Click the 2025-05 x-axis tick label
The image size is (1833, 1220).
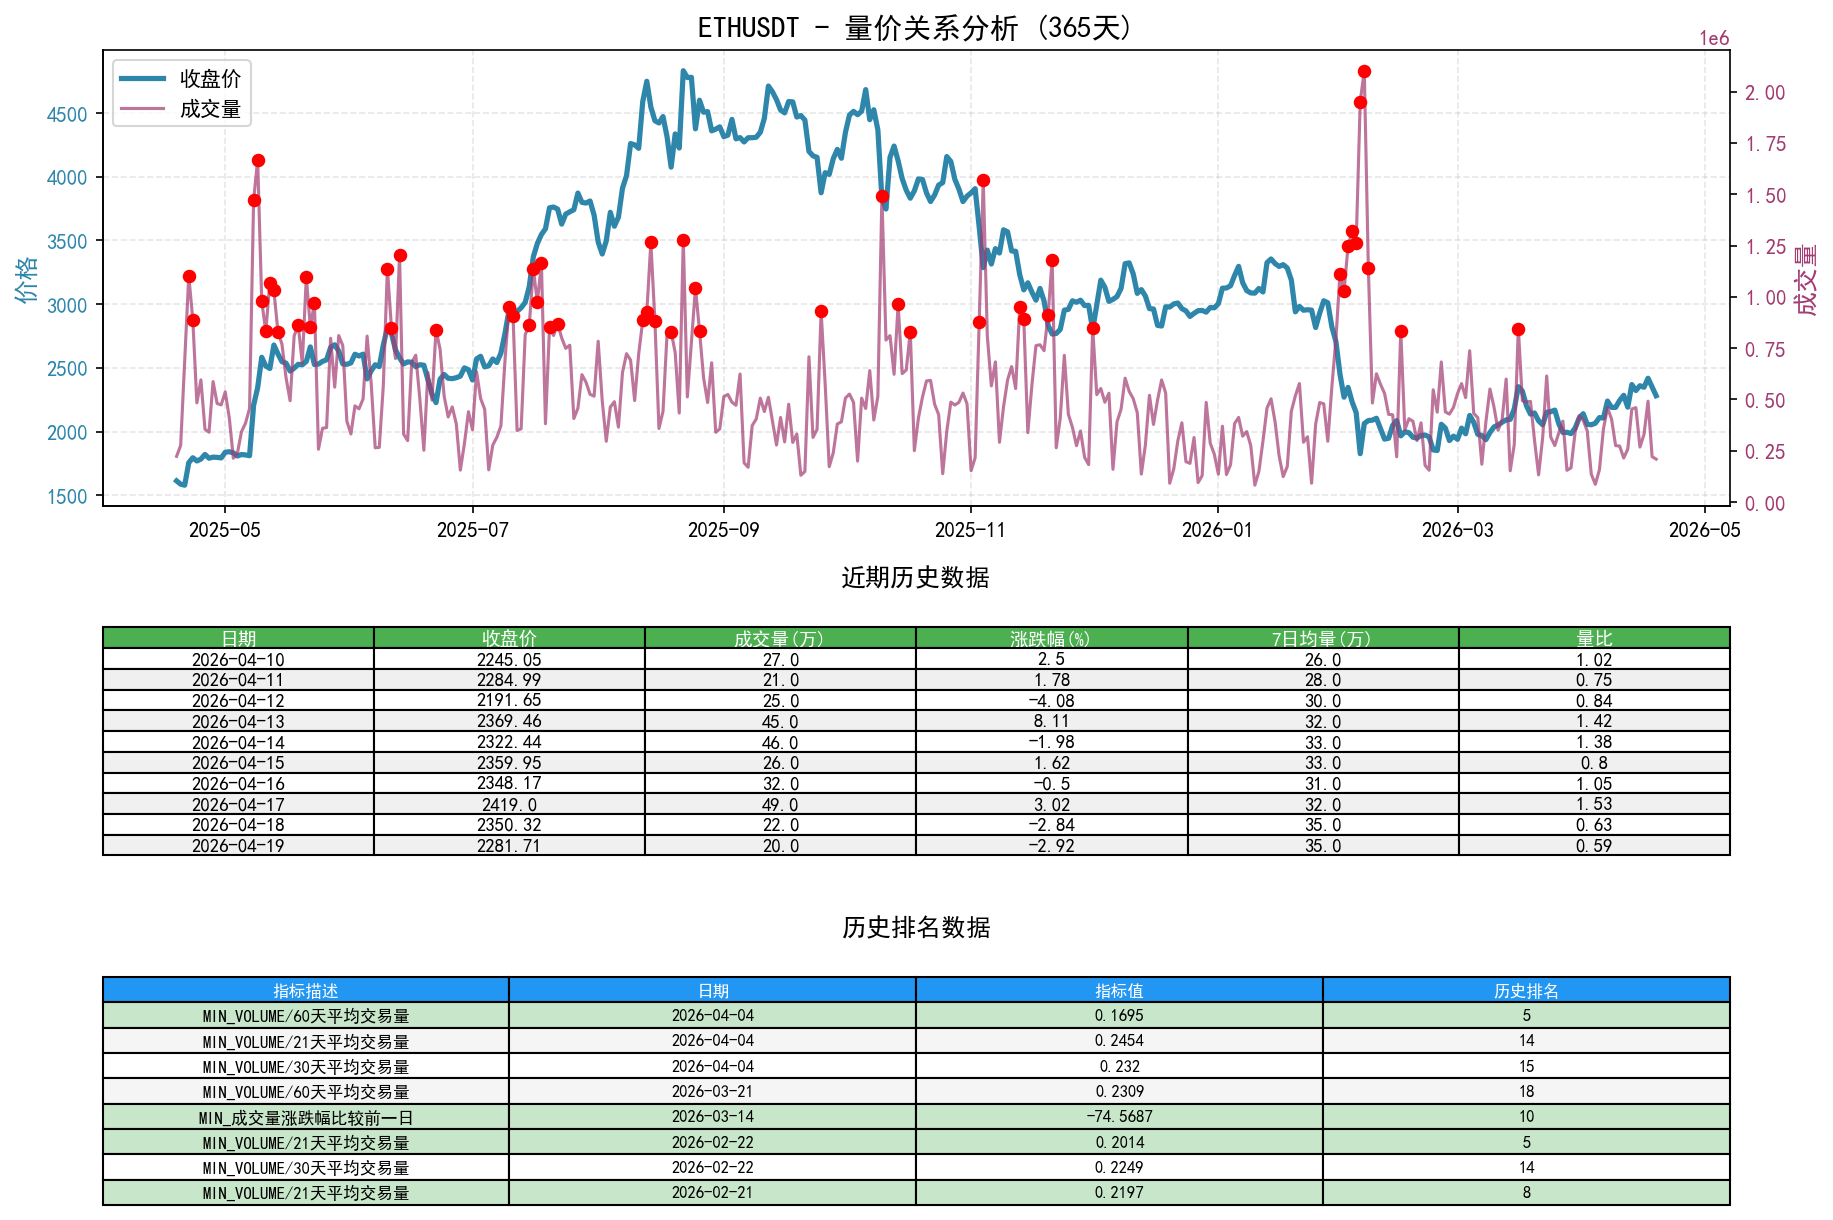[x=224, y=530]
